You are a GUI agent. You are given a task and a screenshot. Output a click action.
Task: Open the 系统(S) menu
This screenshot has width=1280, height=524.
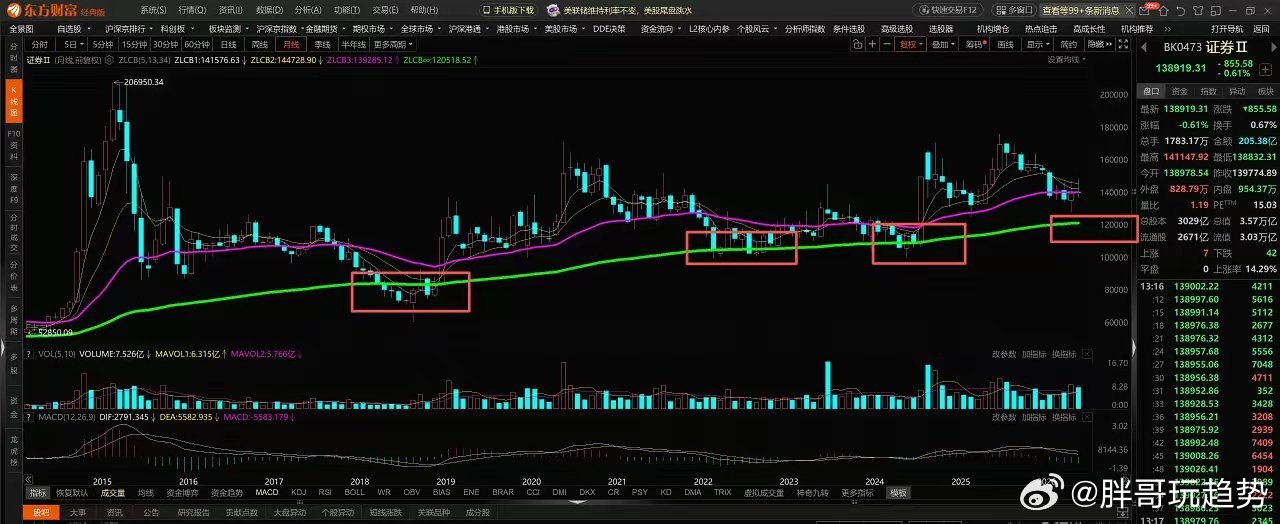pyautogui.click(x=153, y=9)
